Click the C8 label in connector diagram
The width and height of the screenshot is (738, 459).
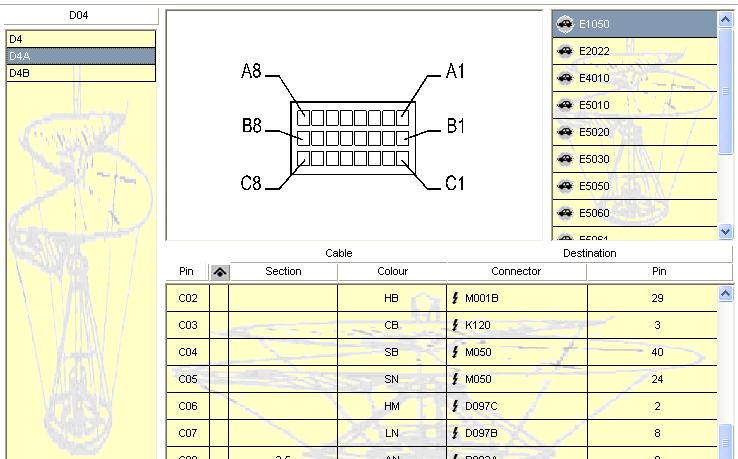pyautogui.click(x=251, y=183)
